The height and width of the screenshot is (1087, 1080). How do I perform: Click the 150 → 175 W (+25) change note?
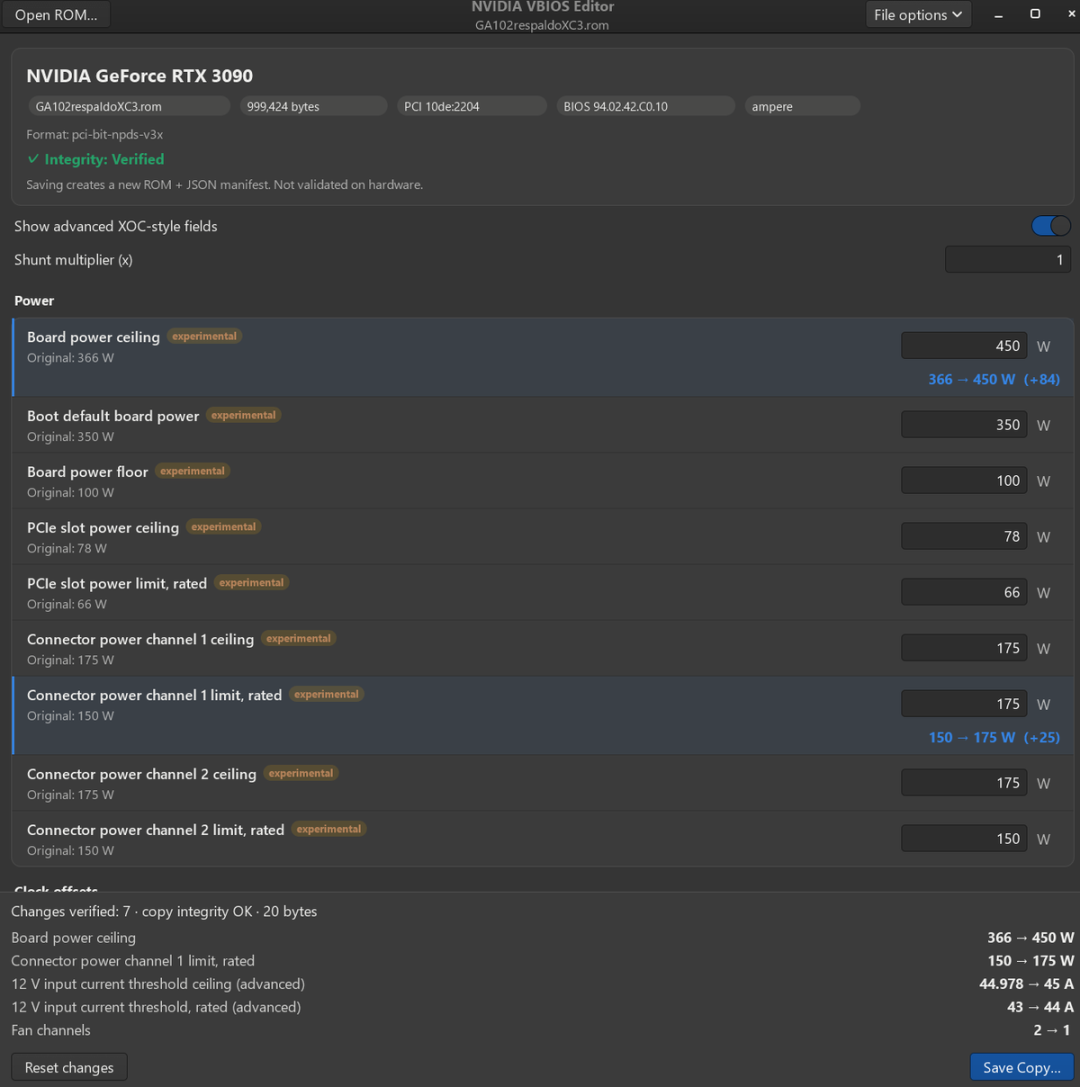click(x=994, y=738)
